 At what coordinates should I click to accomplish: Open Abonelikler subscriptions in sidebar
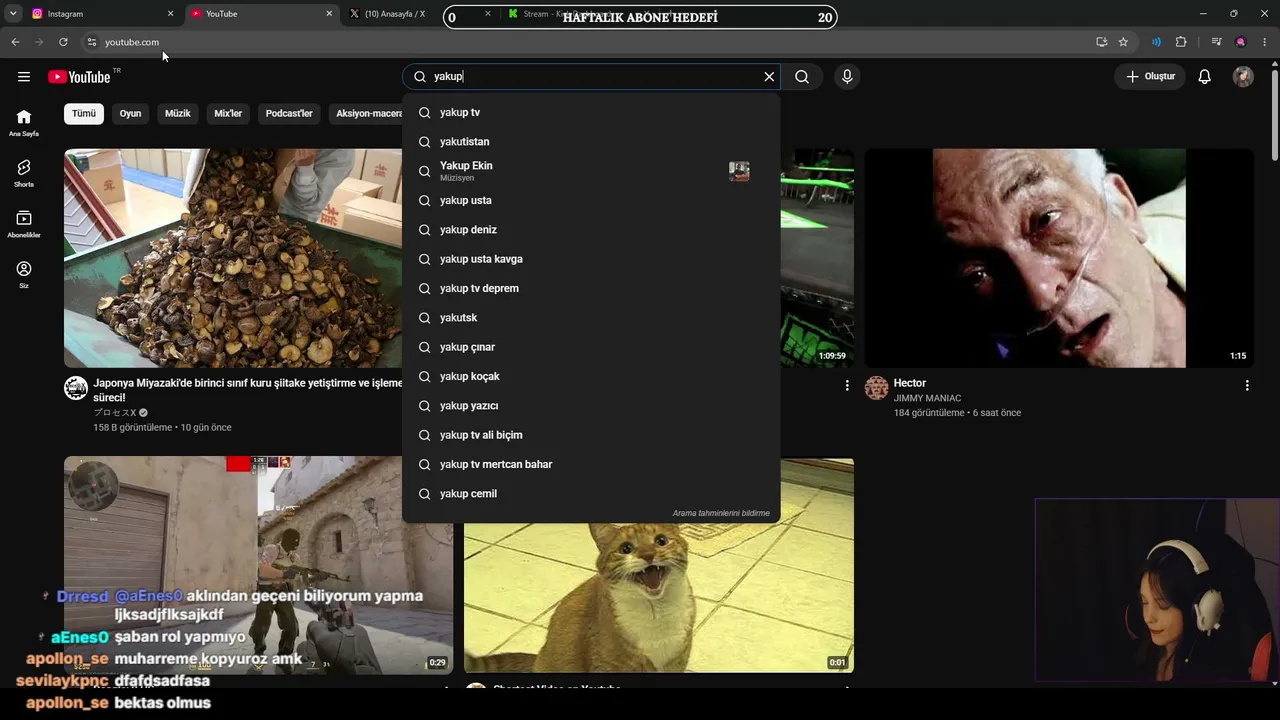[x=24, y=224]
